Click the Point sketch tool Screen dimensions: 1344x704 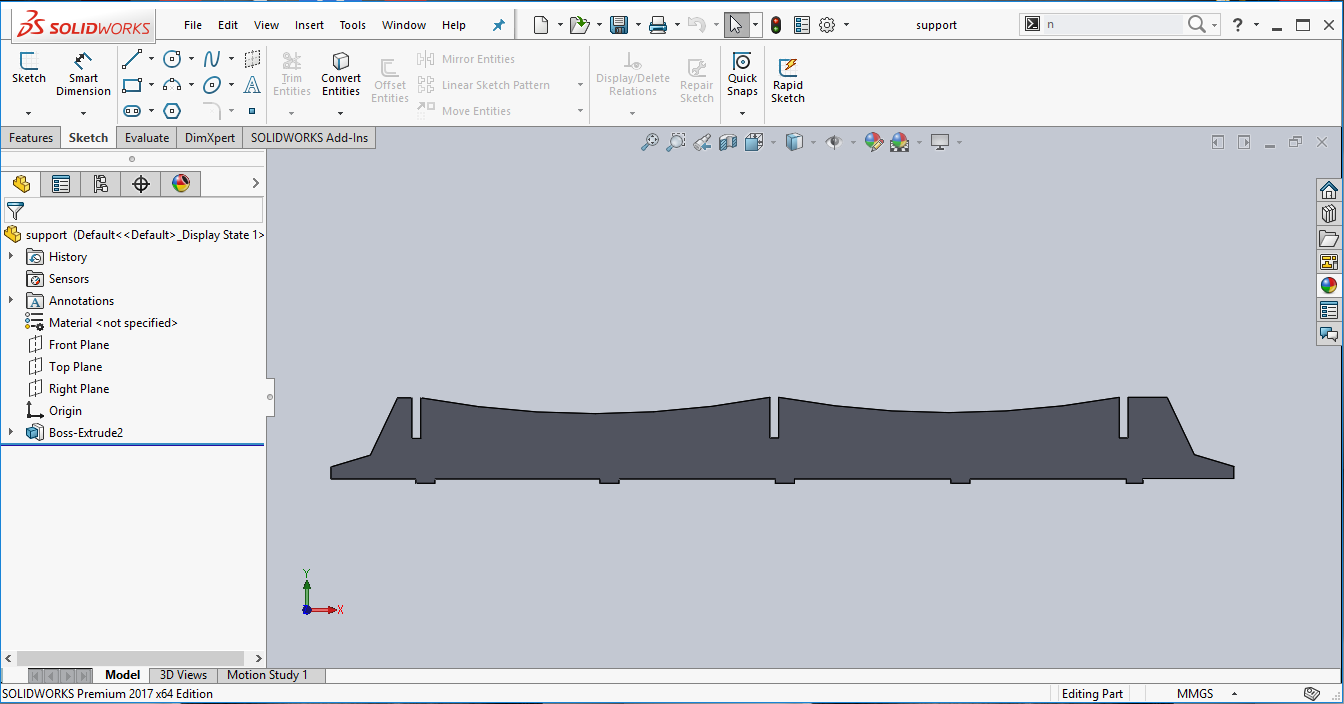point(252,111)
